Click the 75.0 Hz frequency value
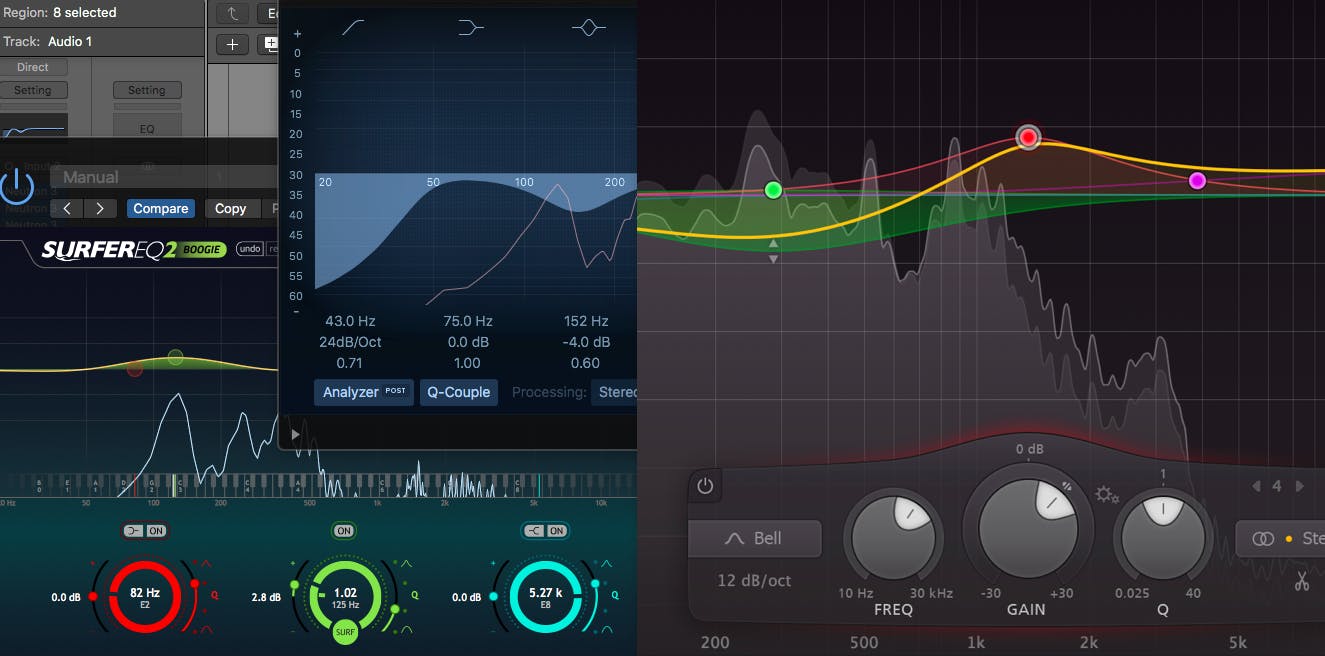This screenshot has height=656, width=1325. [468, 321]
